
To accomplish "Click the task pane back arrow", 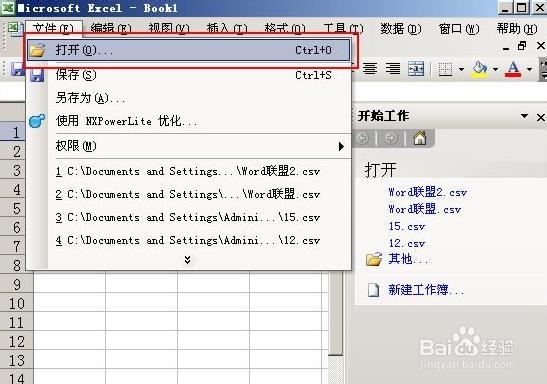I will coord(362,138).
